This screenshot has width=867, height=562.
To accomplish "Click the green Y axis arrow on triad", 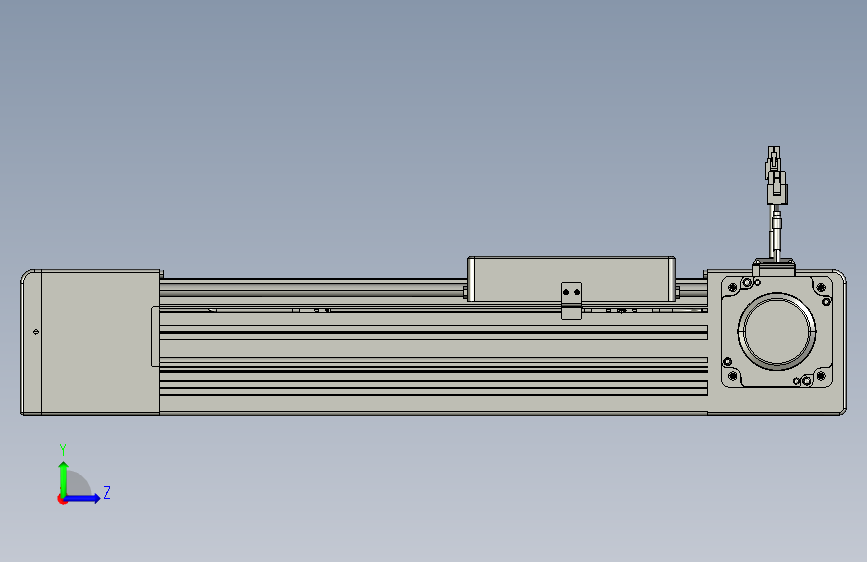I will [x=64, y=478].
